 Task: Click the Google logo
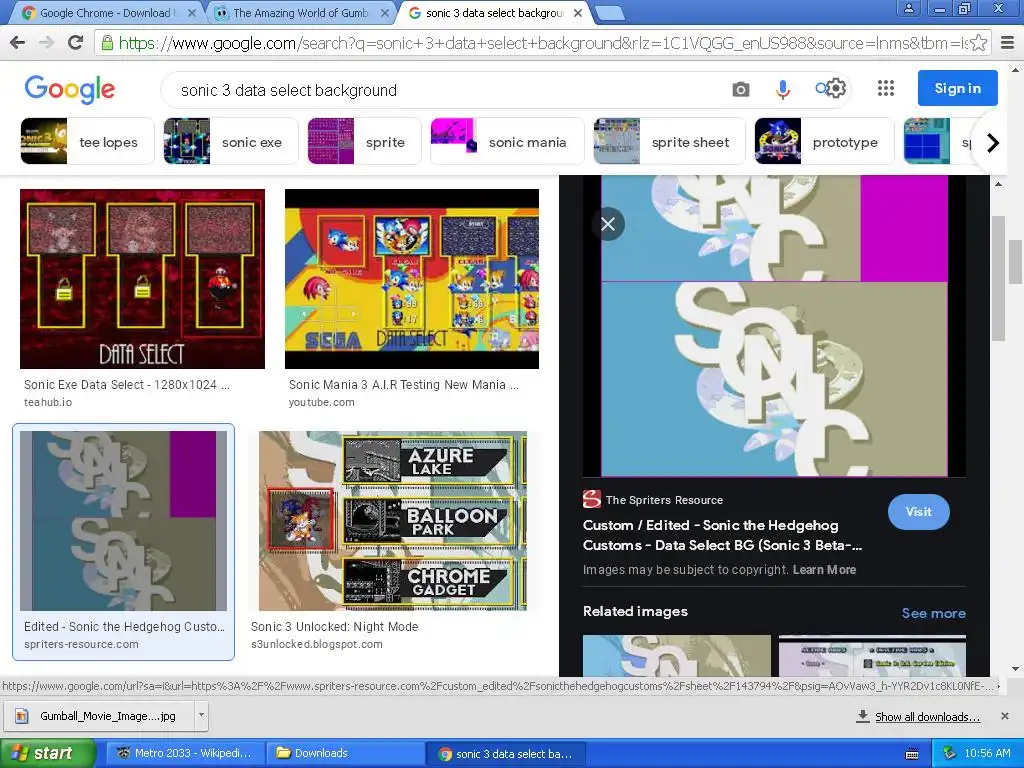pos(70,89)
